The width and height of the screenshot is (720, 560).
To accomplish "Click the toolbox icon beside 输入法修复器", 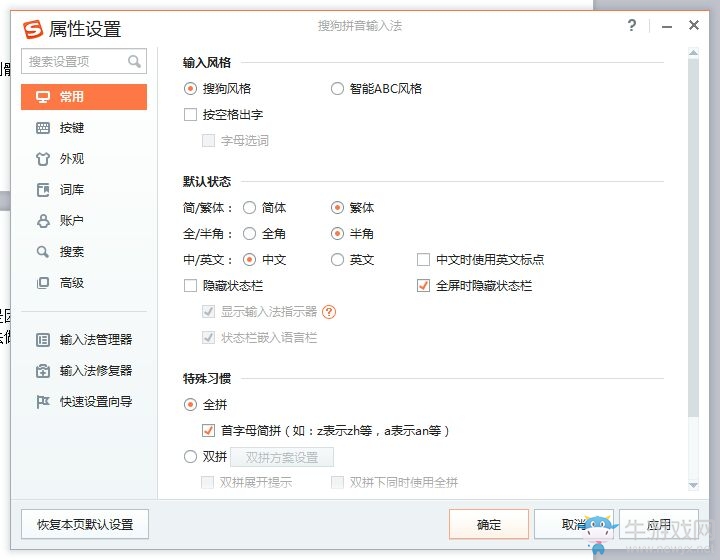I will [43, 371].
